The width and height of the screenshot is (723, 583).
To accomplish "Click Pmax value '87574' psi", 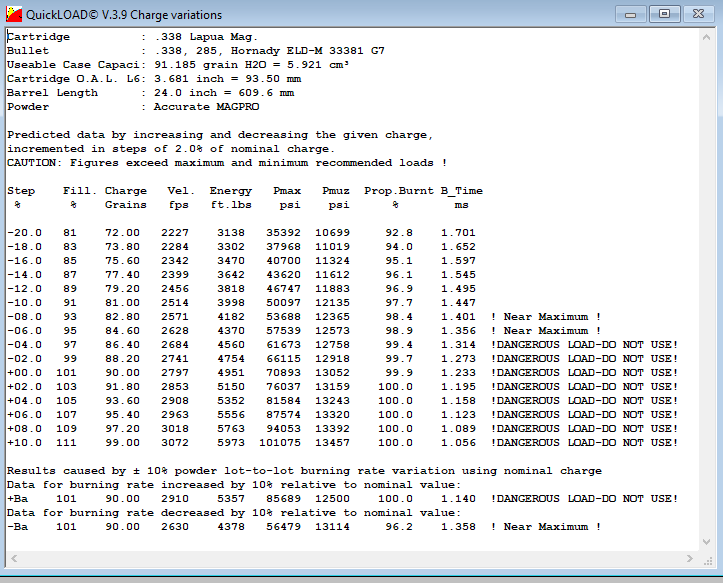I will [x=283, y=415].
